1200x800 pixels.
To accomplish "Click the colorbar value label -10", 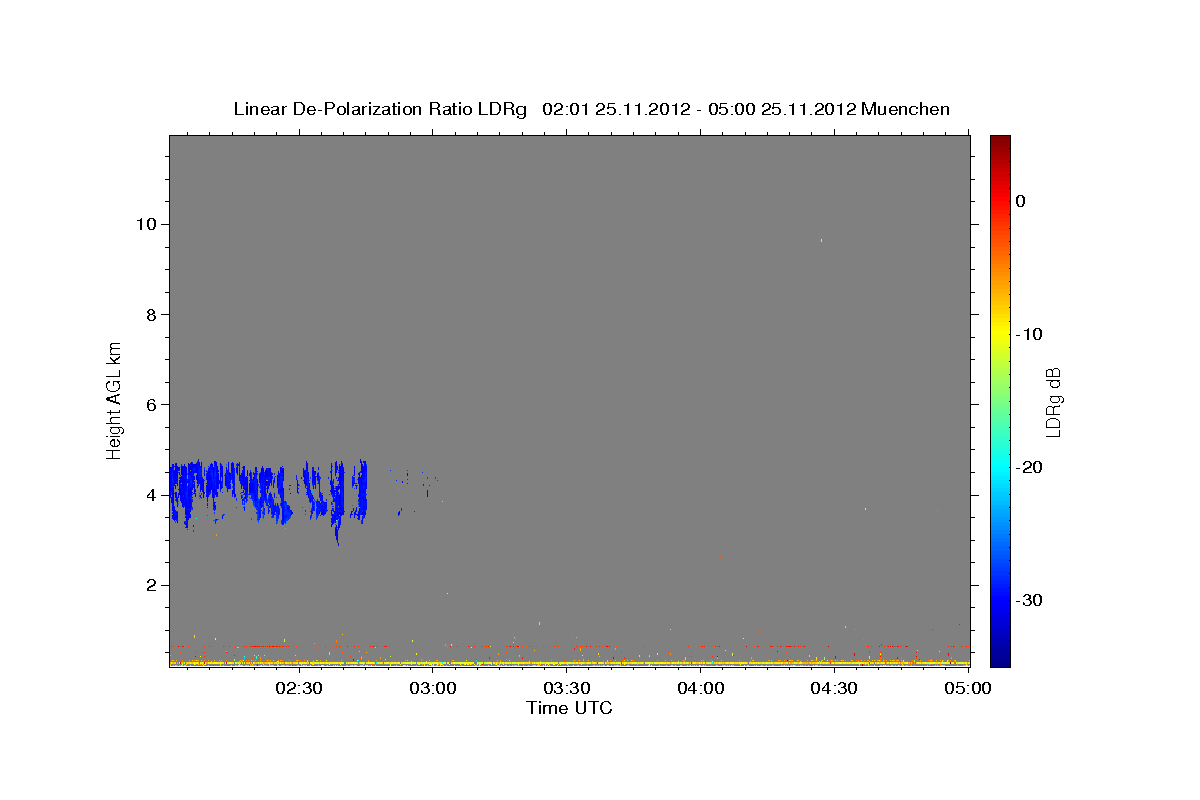I will (x=1031, y=334).
